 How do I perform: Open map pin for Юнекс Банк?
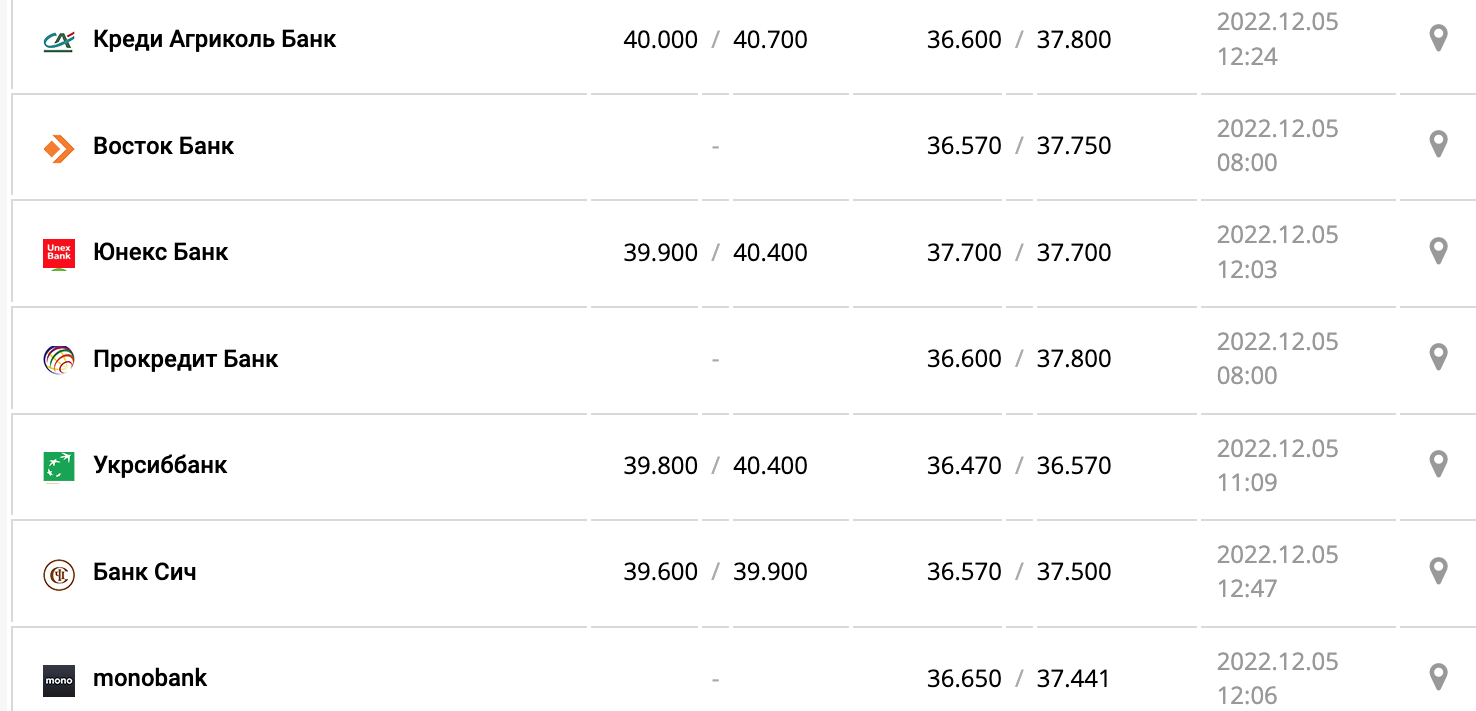[1438, 251]
